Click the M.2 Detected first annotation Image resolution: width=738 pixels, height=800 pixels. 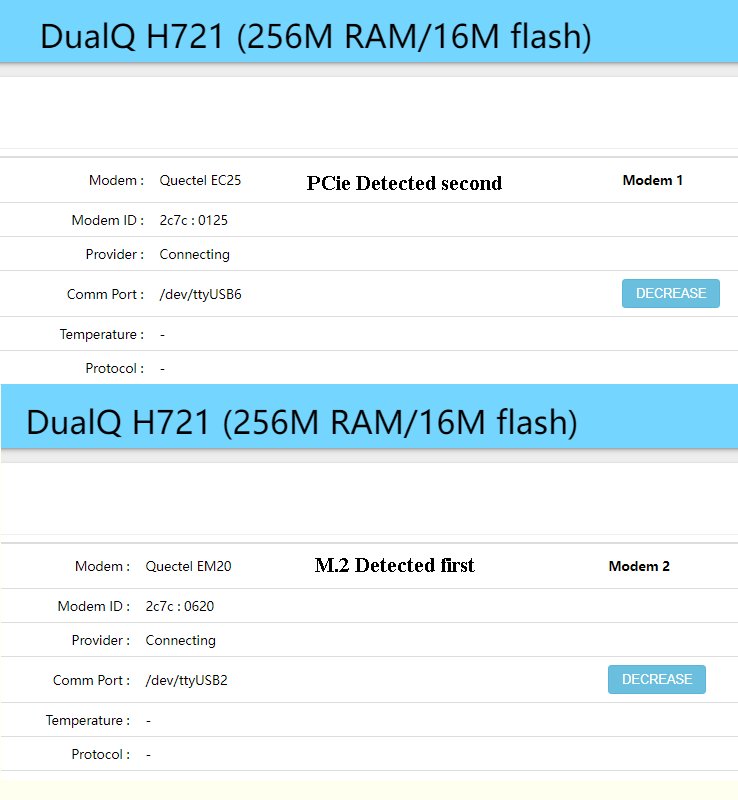tap(395, 565)
